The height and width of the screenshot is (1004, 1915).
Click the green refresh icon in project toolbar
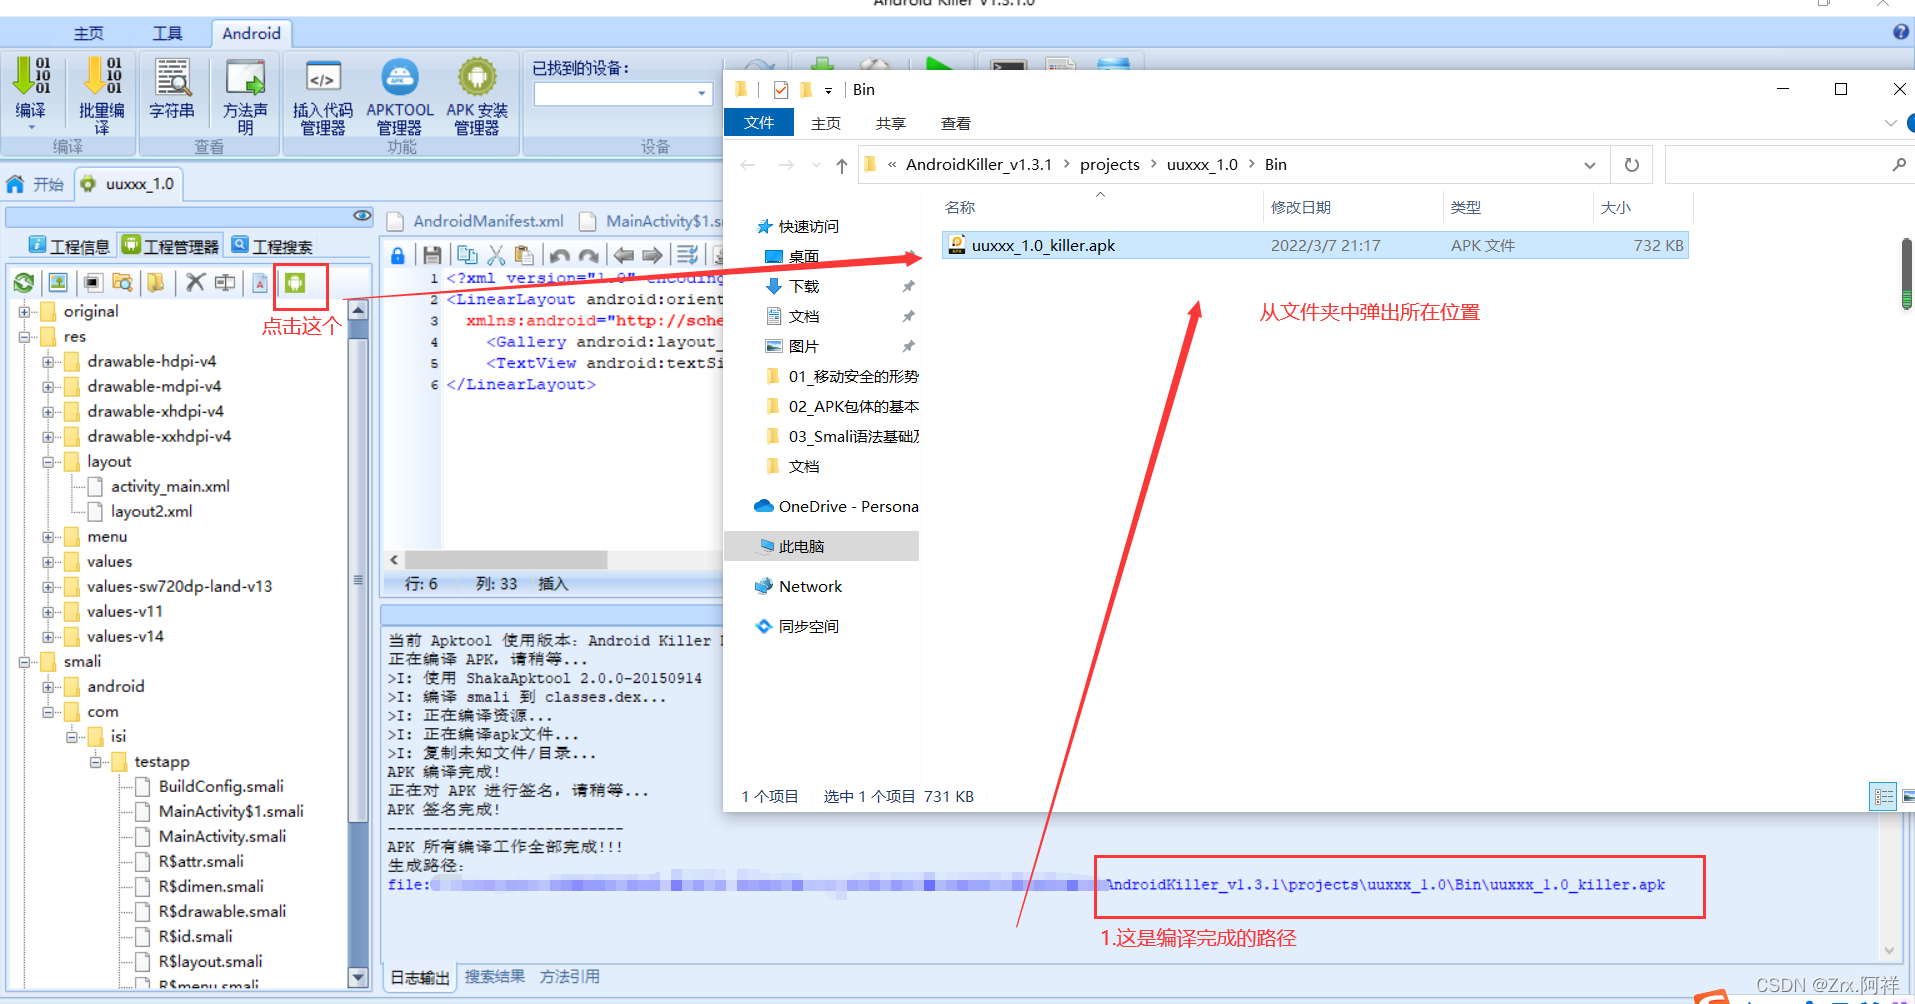click(x=24, y=283)
